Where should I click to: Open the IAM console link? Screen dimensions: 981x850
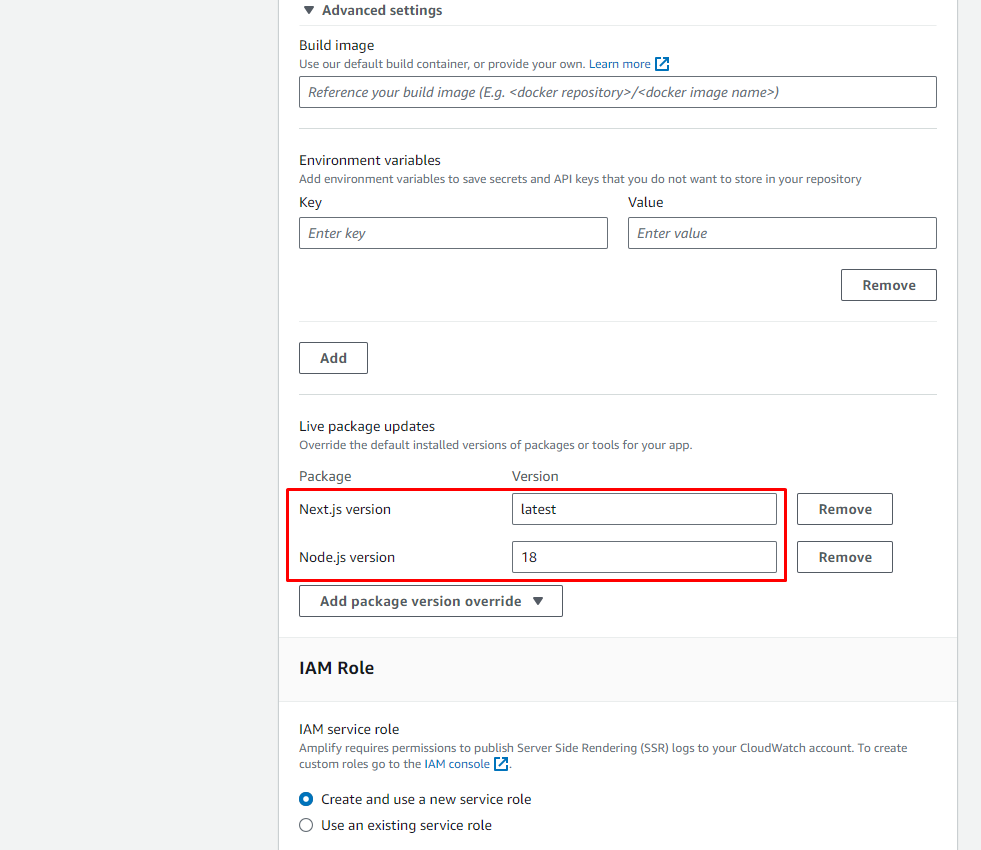tap(457, 764)
